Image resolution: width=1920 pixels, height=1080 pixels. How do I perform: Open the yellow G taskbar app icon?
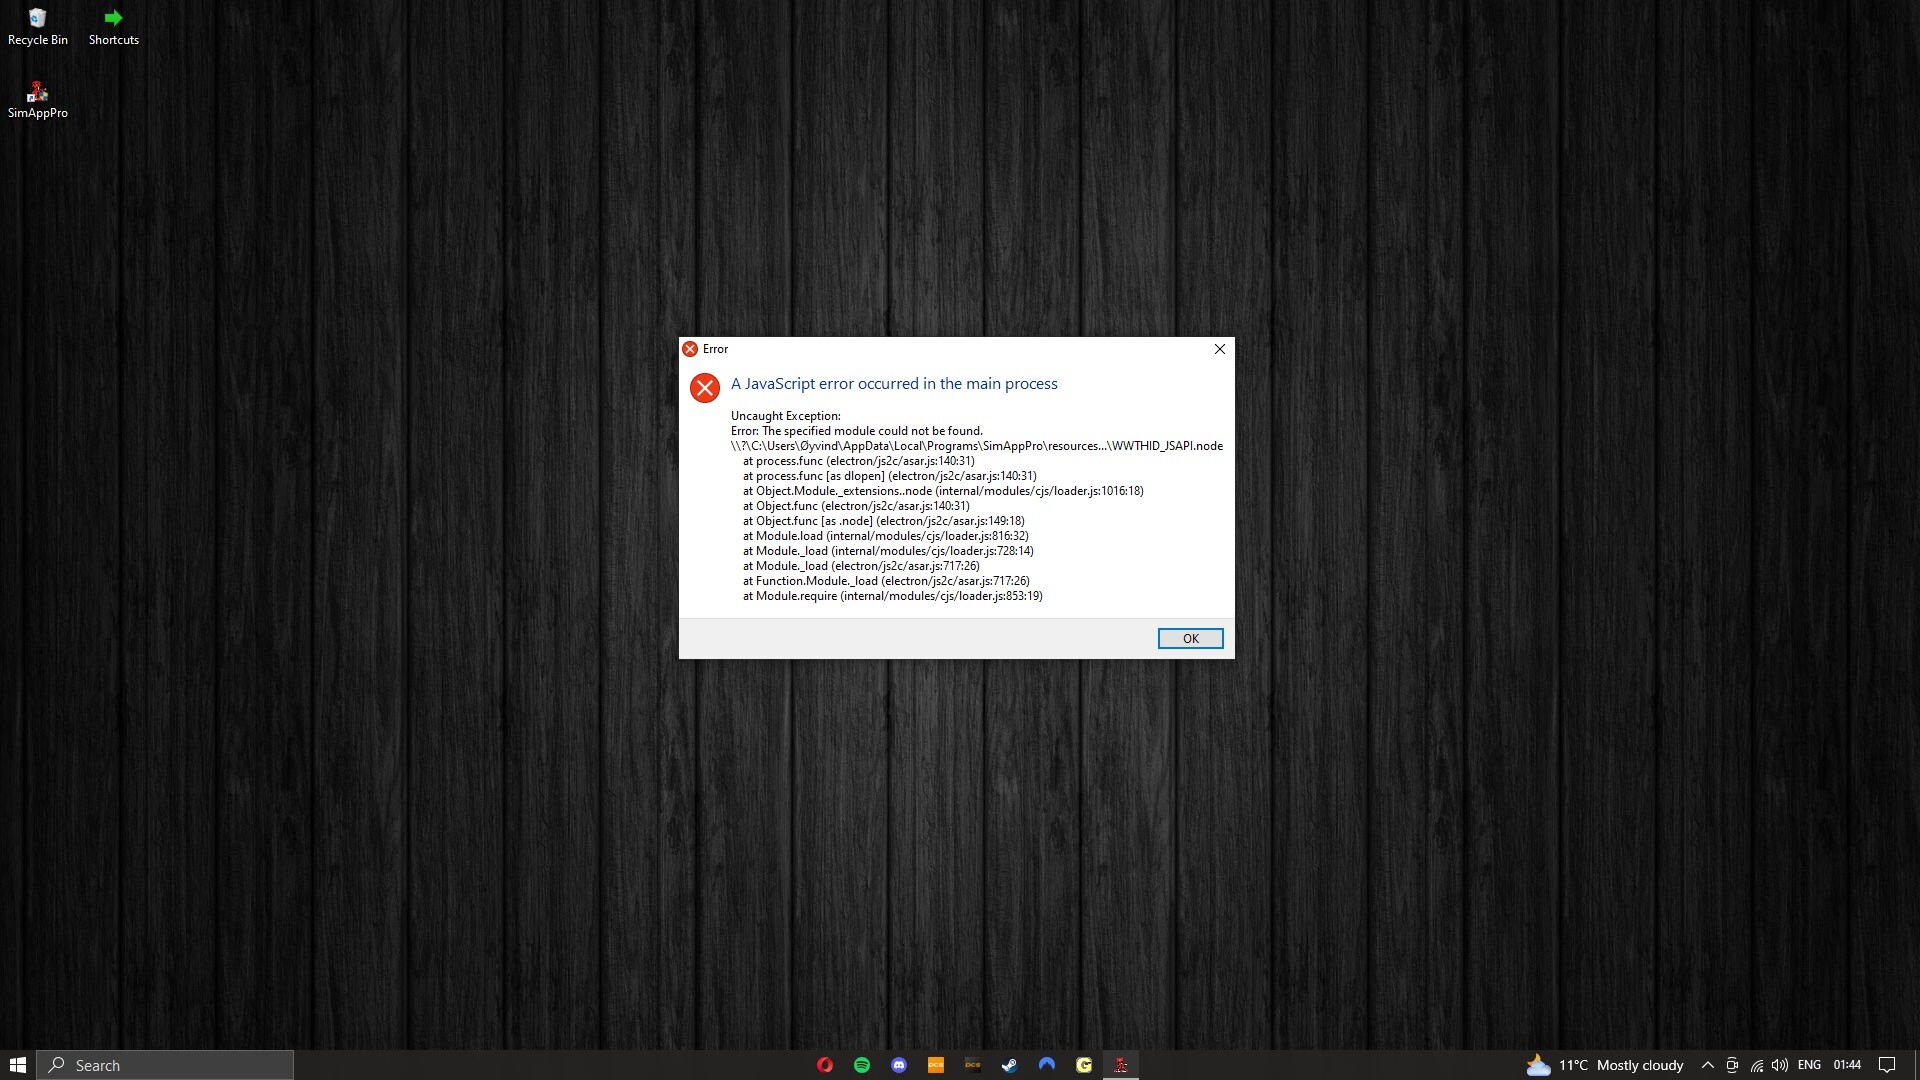[x=1084, y=1065]
